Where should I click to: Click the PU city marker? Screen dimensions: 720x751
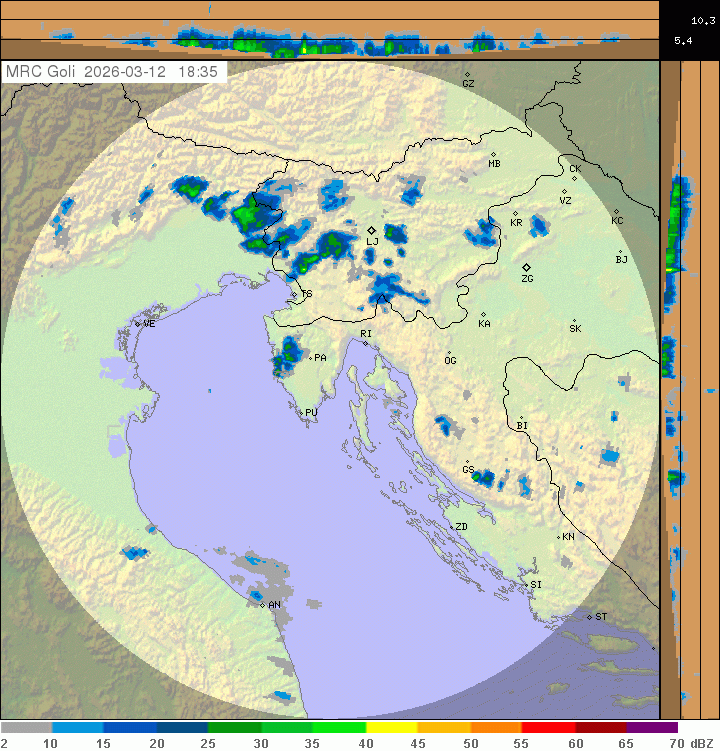click(x=303, y=411)
